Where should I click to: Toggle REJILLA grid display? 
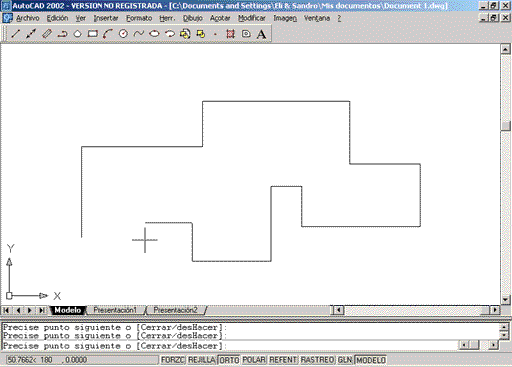point(201,360)
